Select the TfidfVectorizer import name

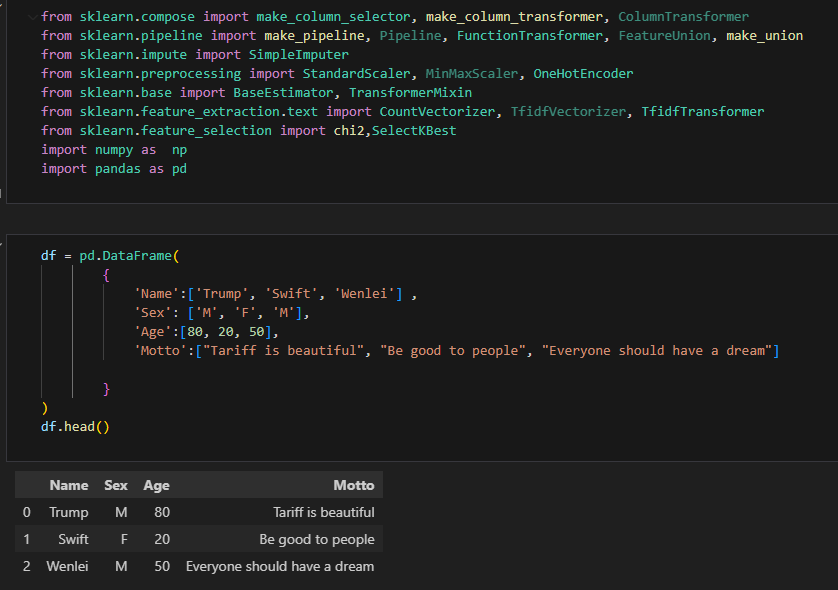pos(568,112)
